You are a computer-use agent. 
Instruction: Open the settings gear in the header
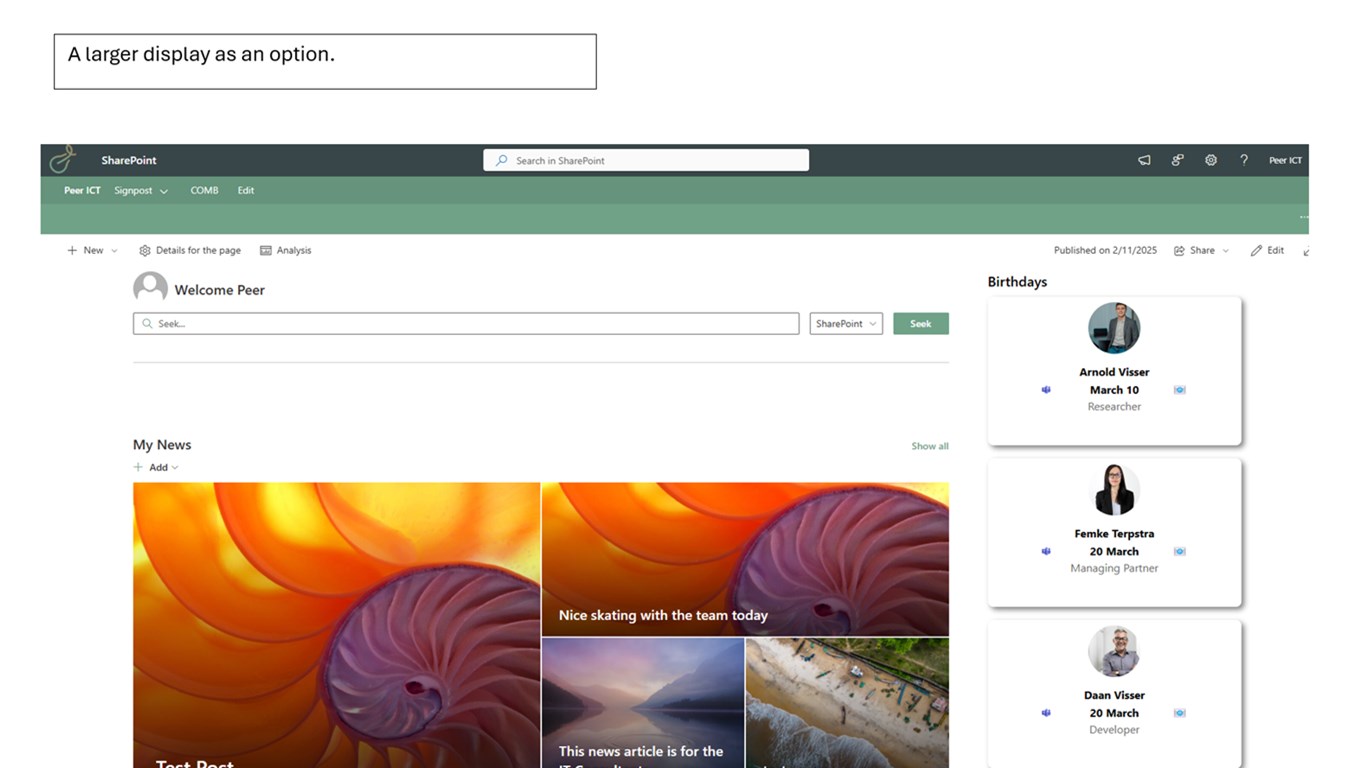[1211, 160]
